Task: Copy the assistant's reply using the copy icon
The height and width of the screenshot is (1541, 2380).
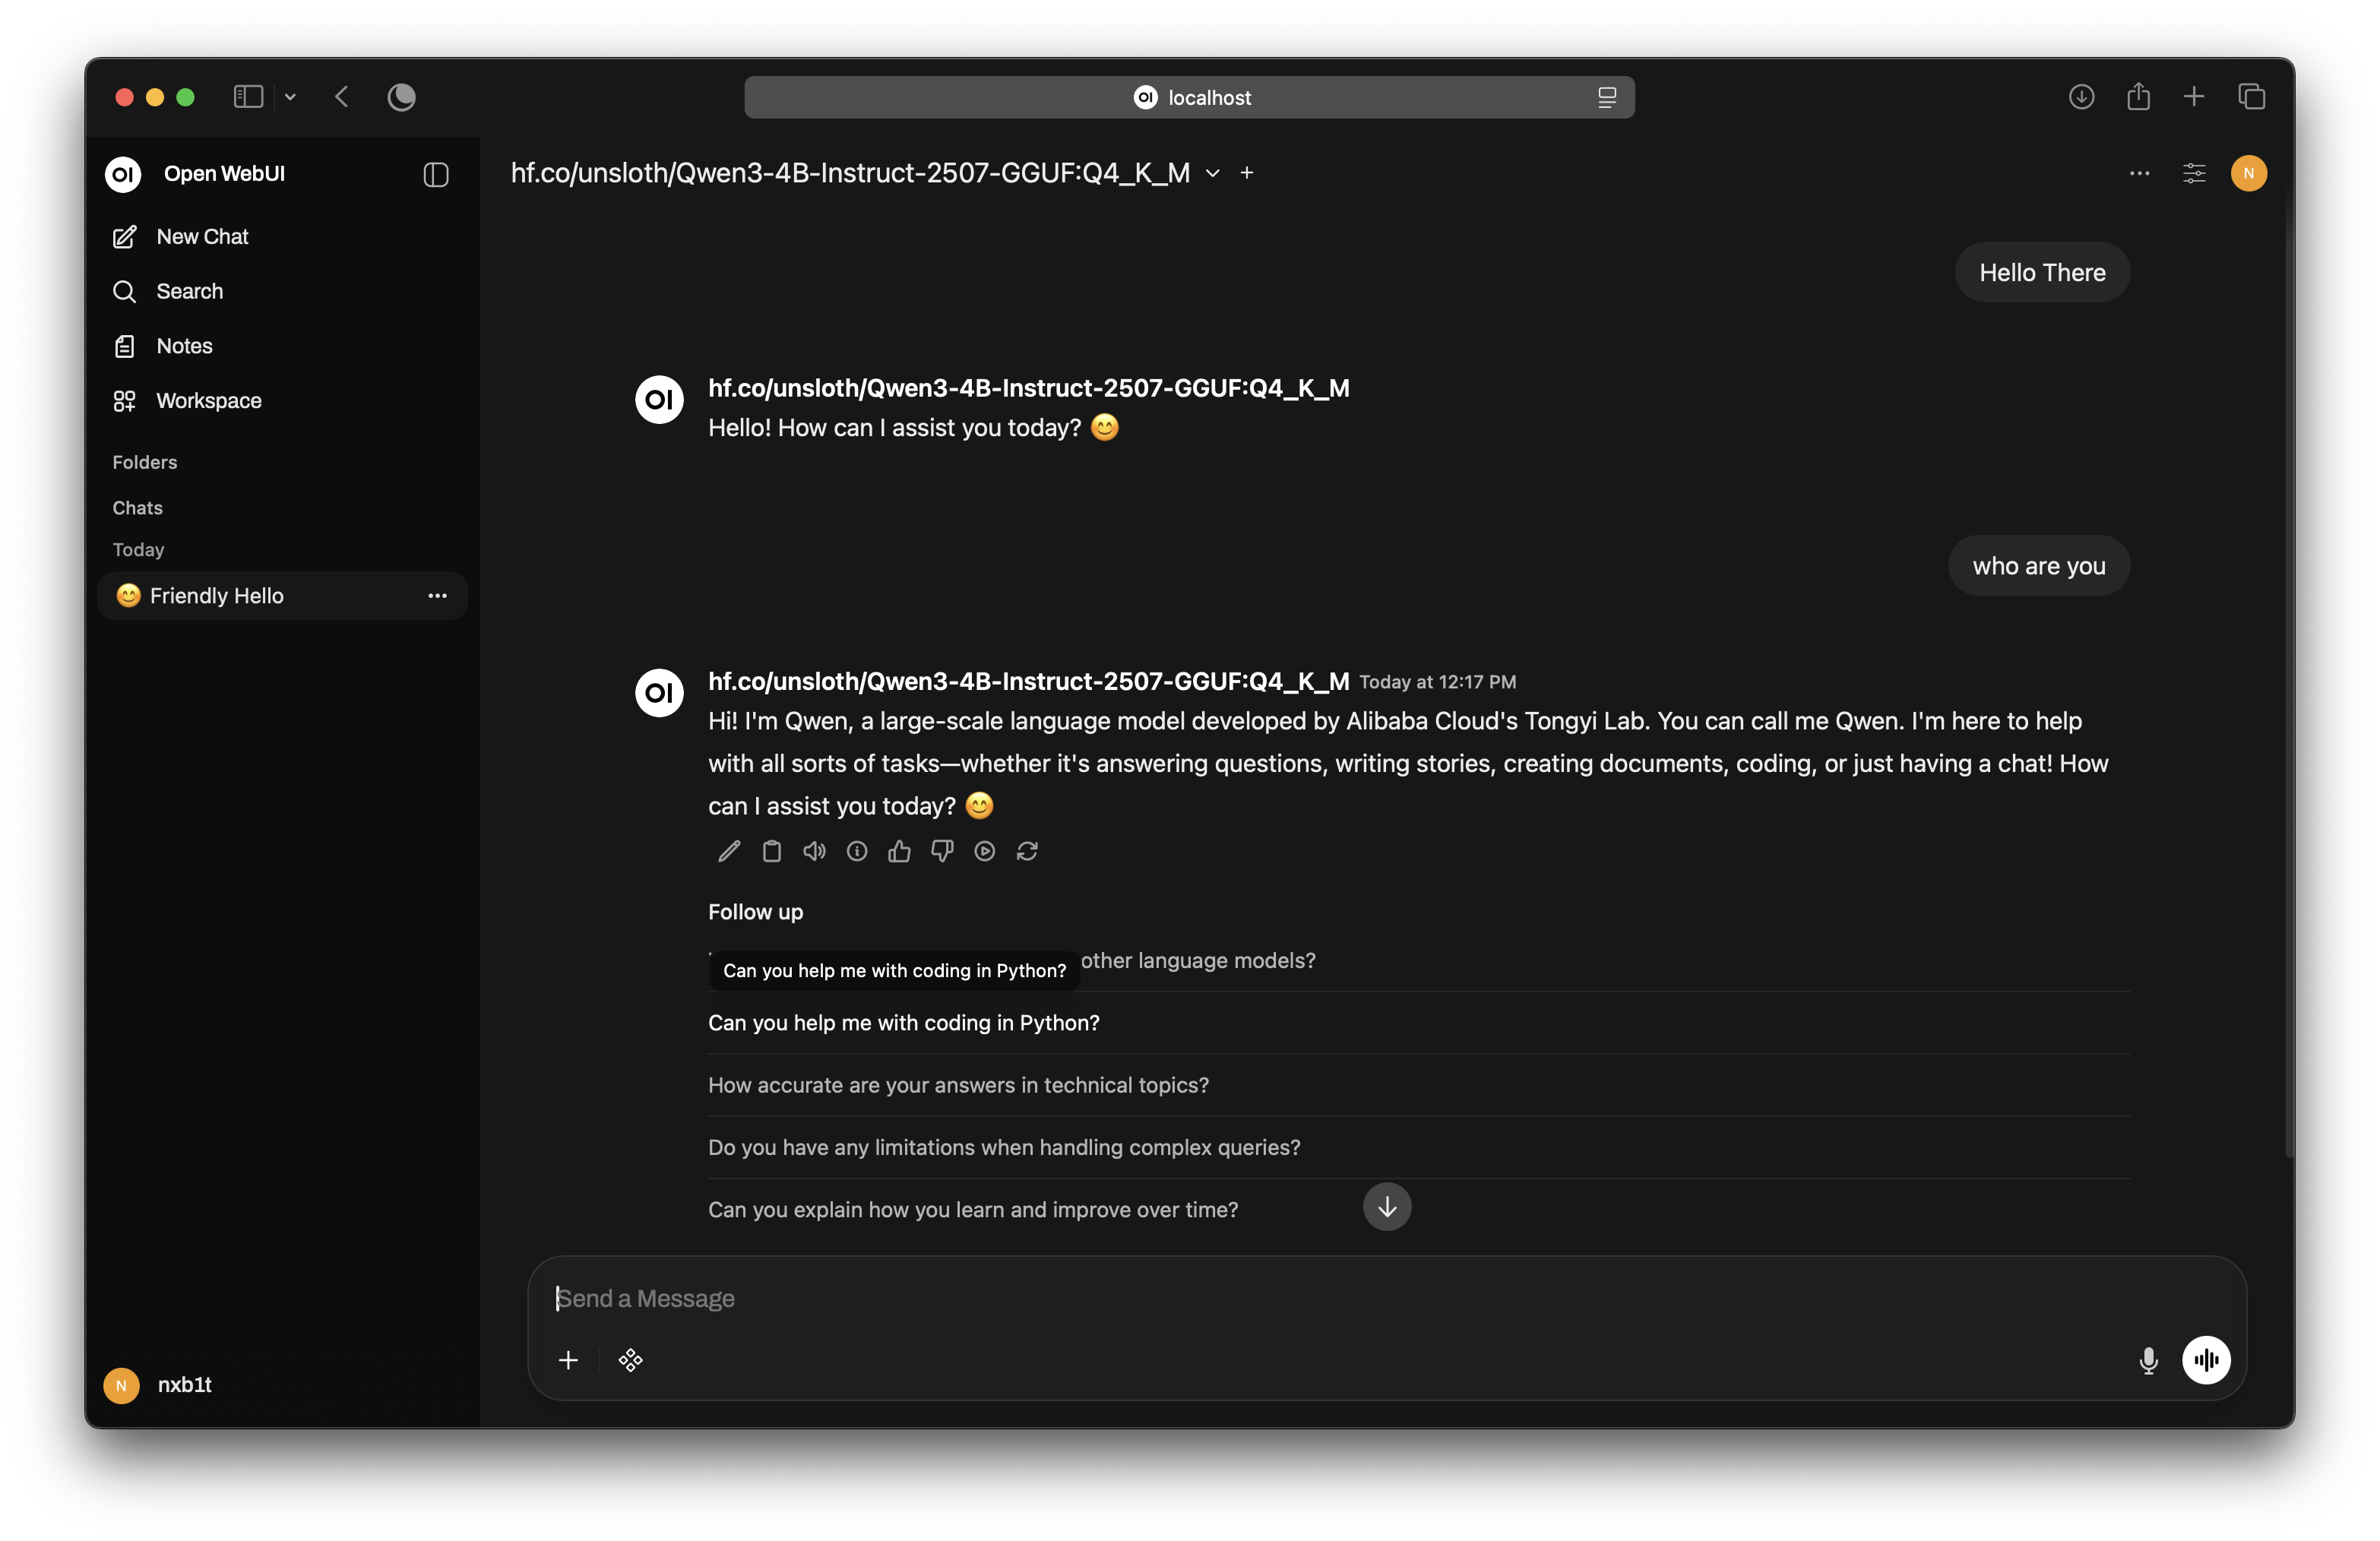Action: (x=771, y=851)
